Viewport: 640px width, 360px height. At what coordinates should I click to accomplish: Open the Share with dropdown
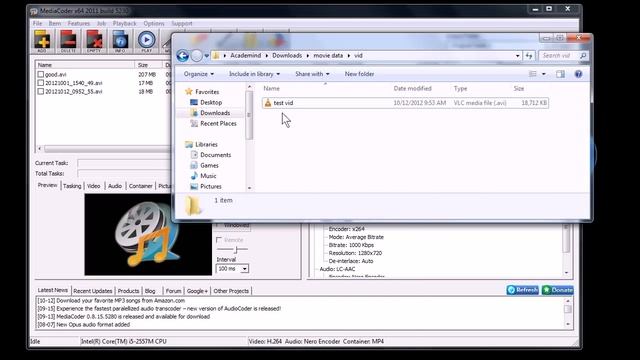tap(312, 74)
